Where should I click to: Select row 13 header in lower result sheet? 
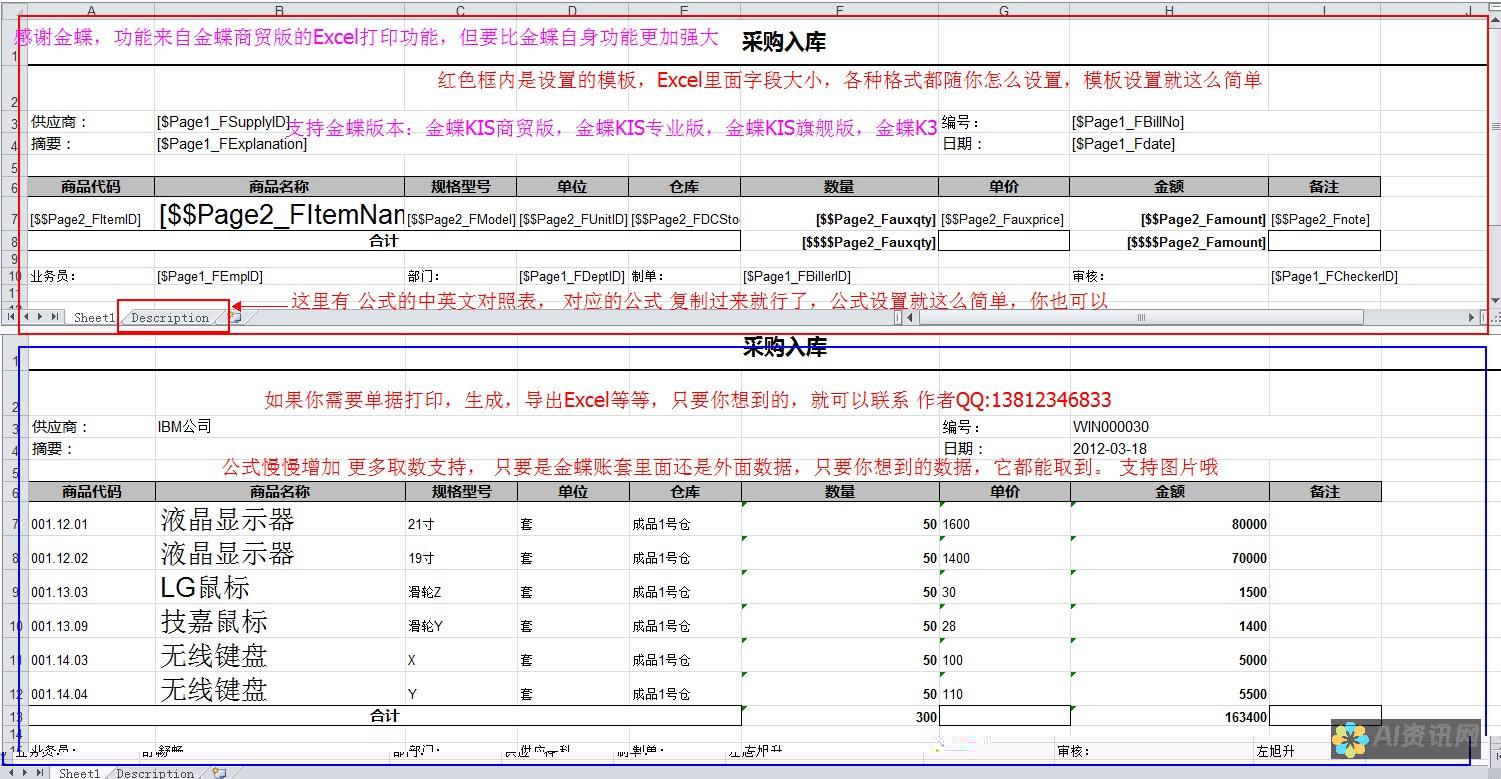[14, 717]
